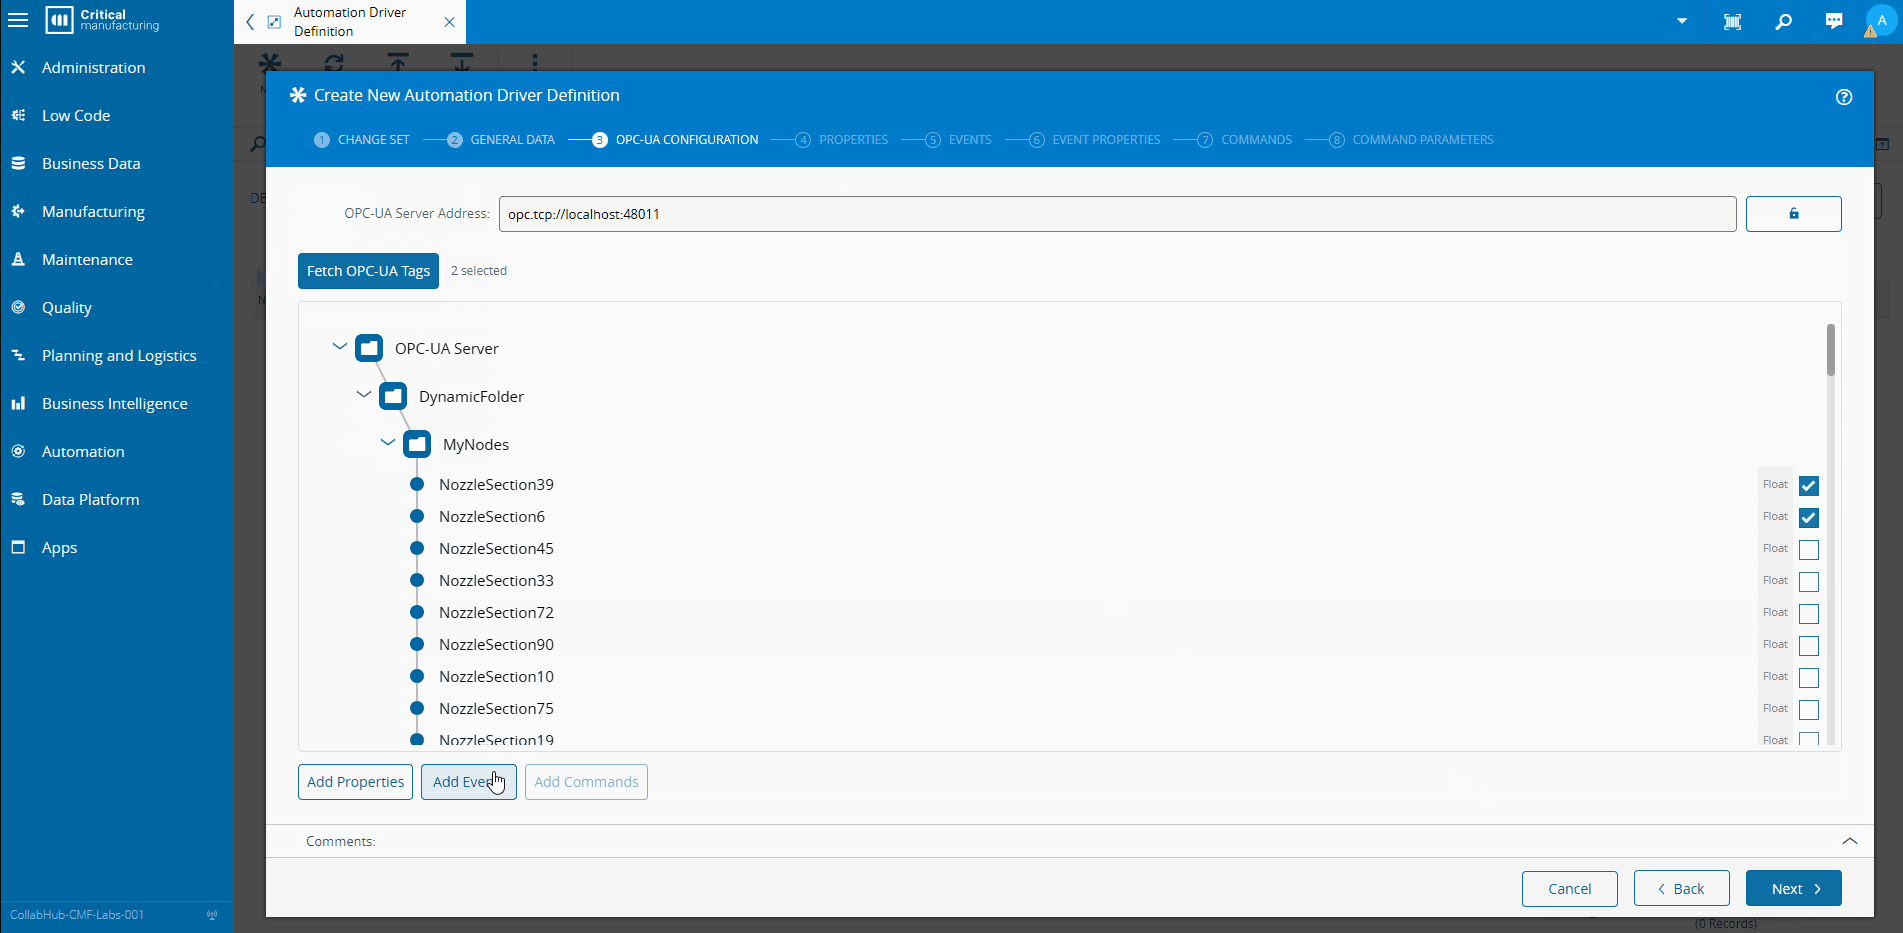
Task: Click the refresh icon in background toolbar
Action: click(334, 62)
